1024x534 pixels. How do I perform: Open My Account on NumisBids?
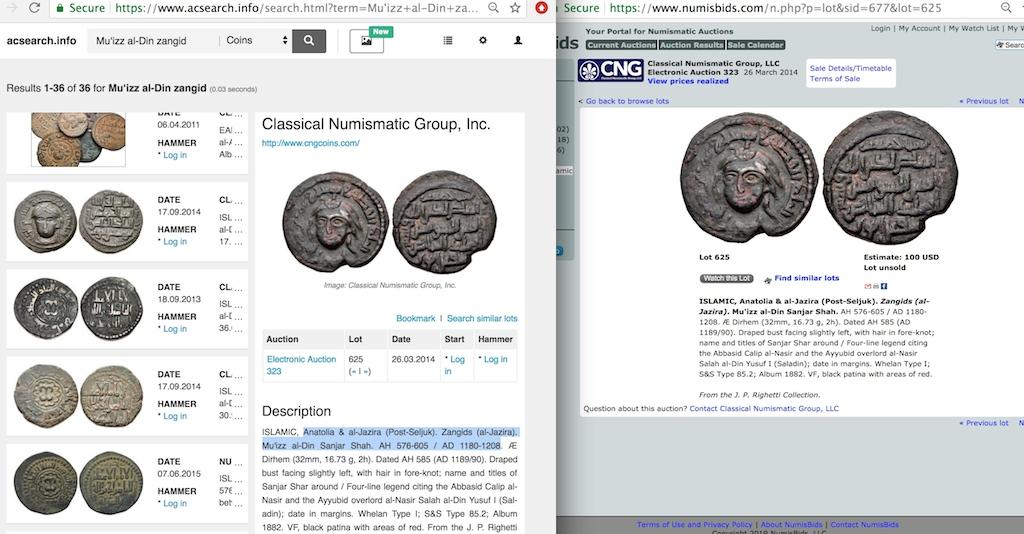[920, 28]
